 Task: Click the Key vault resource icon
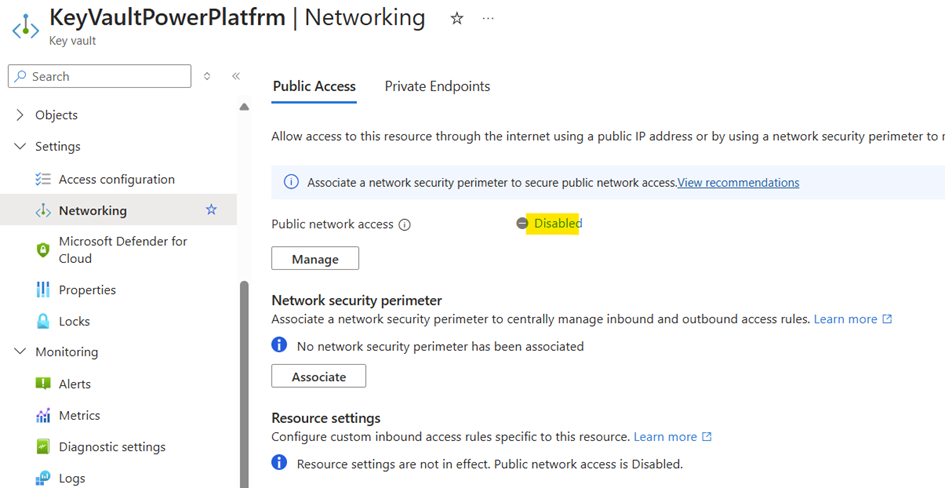point(26,28)
